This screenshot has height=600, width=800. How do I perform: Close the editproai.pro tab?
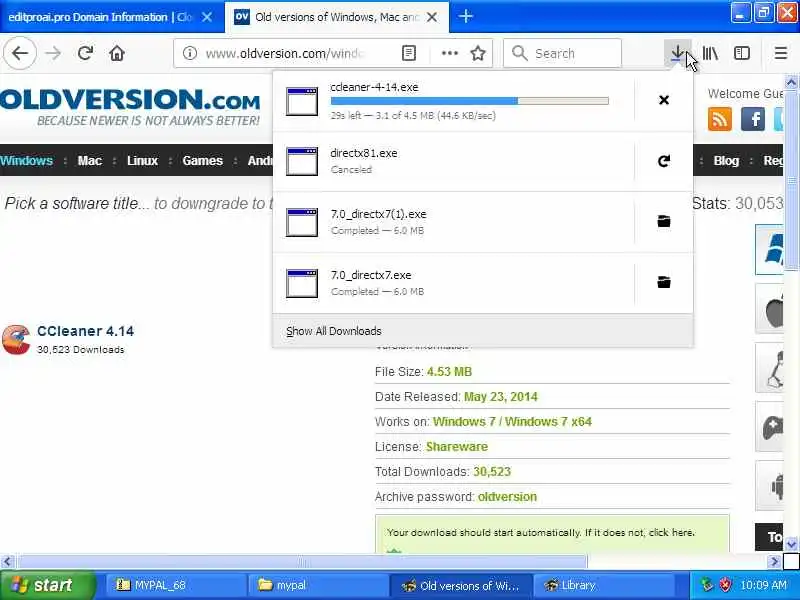coord(207,17)
